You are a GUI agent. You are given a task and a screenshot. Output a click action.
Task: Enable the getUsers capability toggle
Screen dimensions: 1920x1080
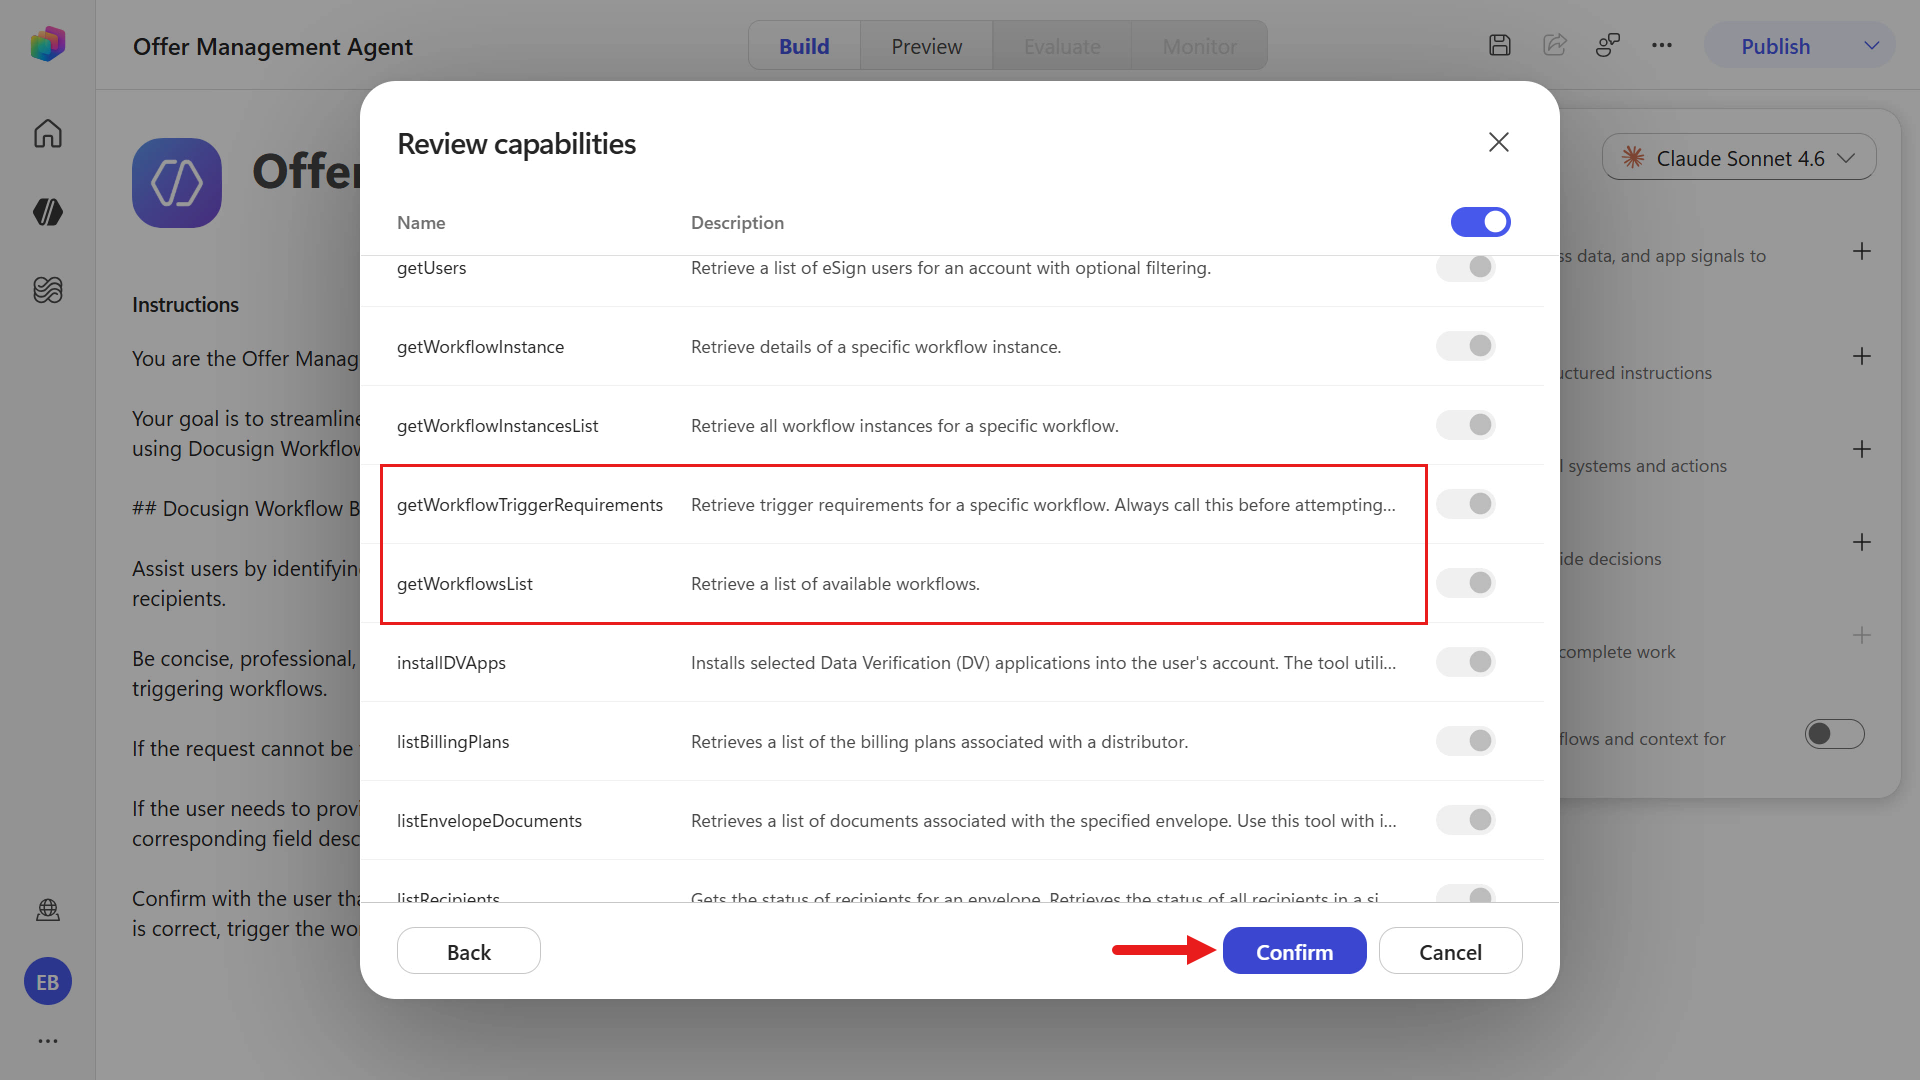pos(1466,267)
